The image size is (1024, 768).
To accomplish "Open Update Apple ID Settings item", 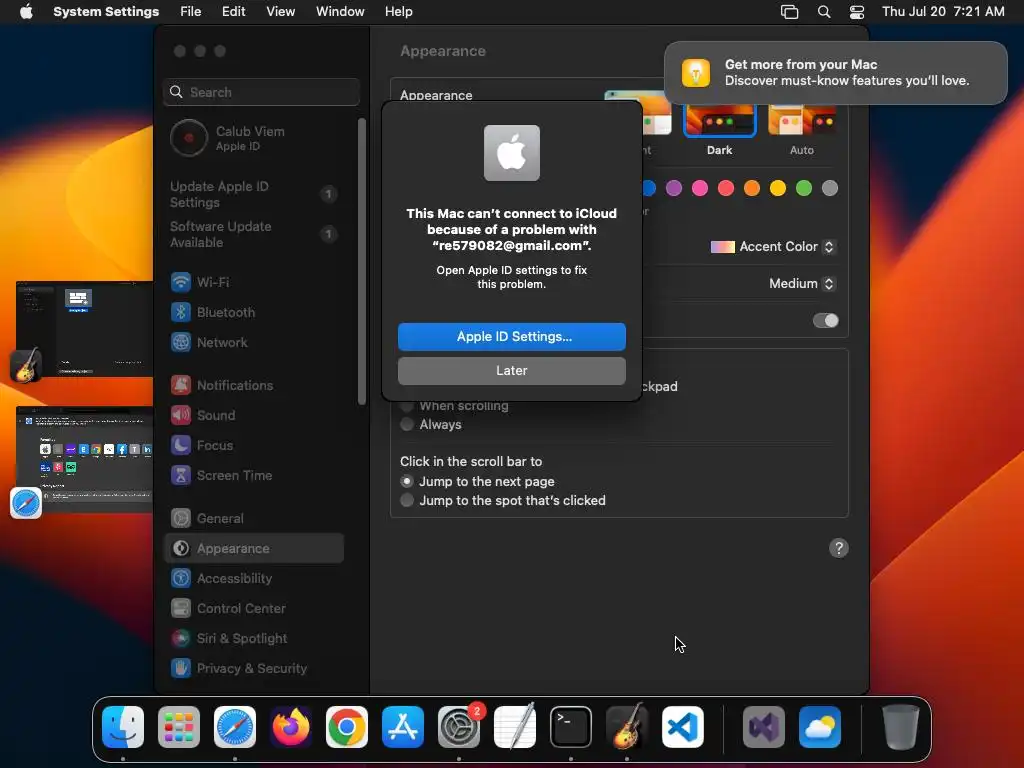I will [253, 195].
